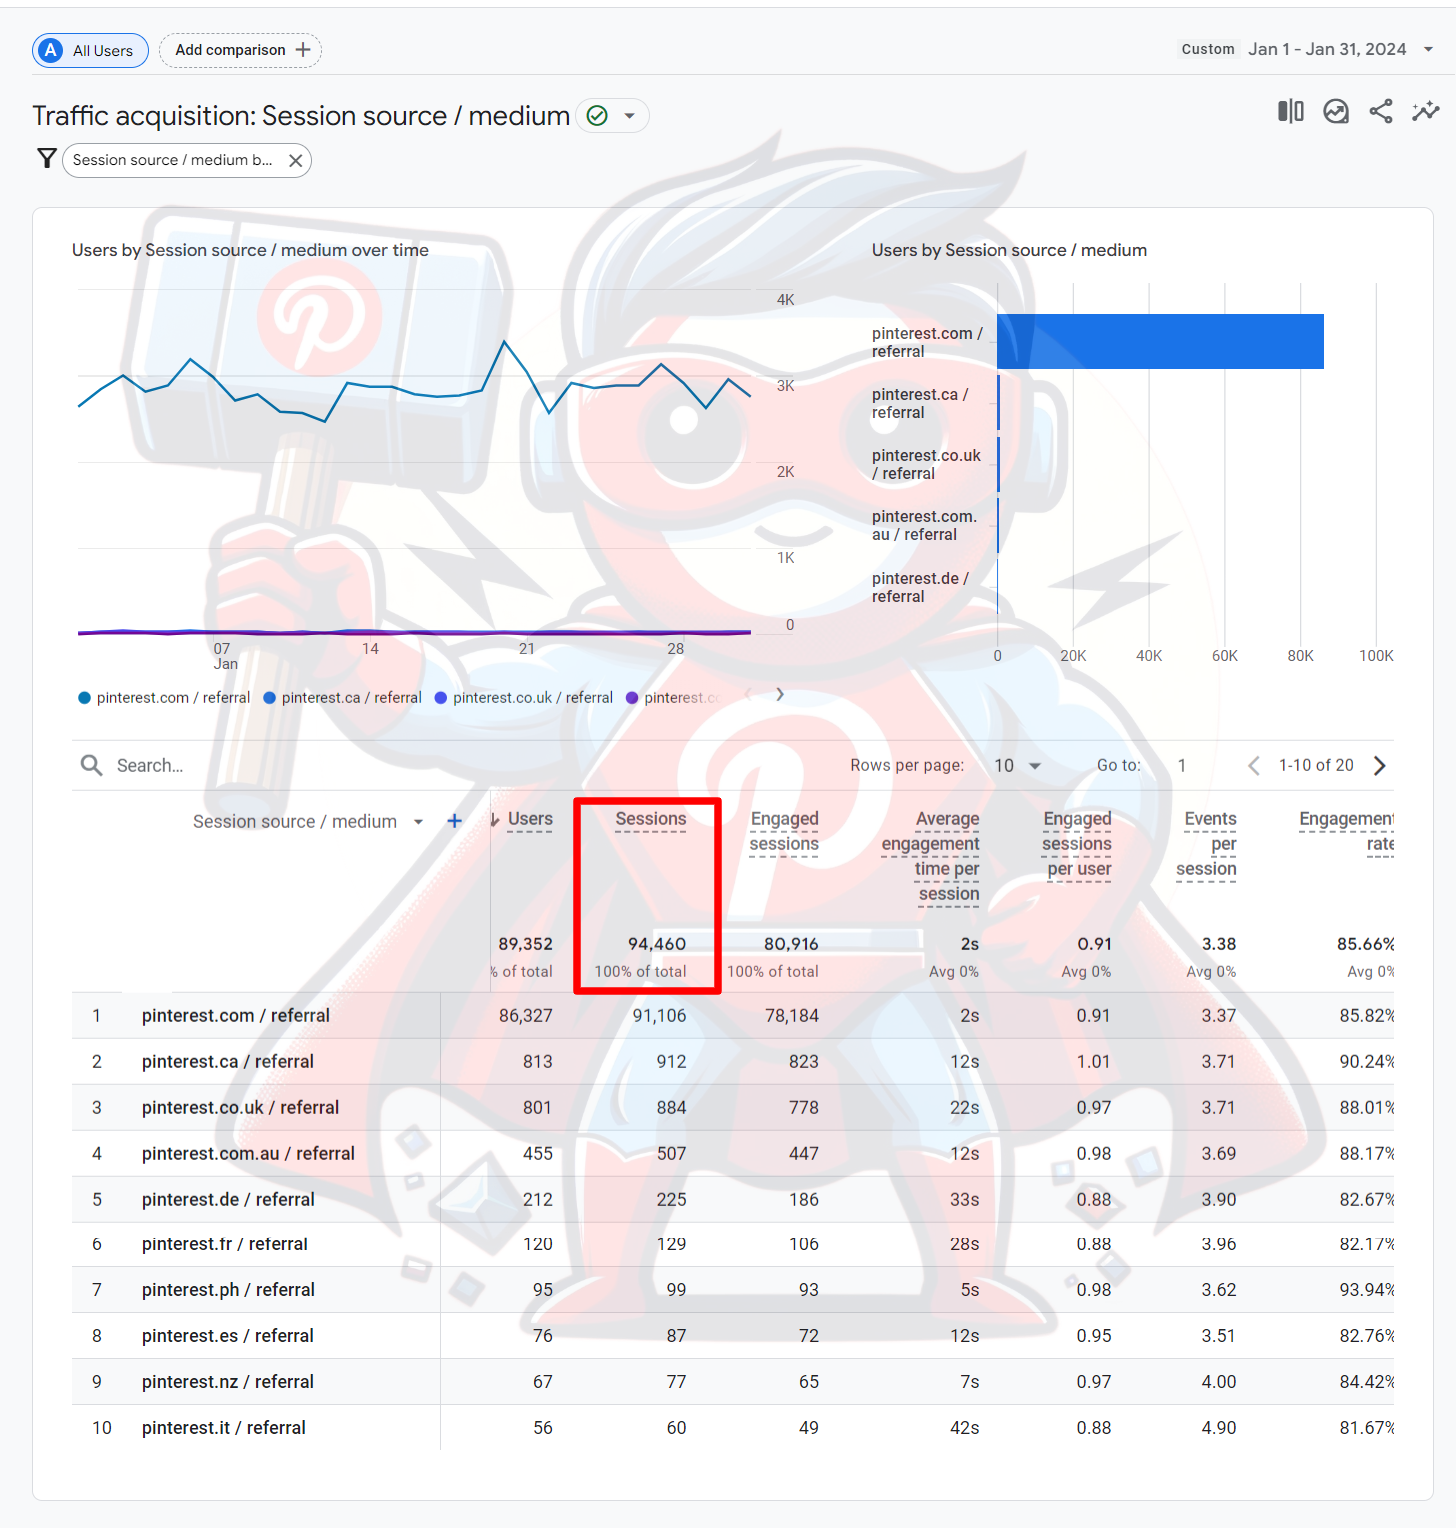1456x1528 pixels.
Task: Open Rows per page dropdown
Action: pyautogui.click(x=1018, y=765)
